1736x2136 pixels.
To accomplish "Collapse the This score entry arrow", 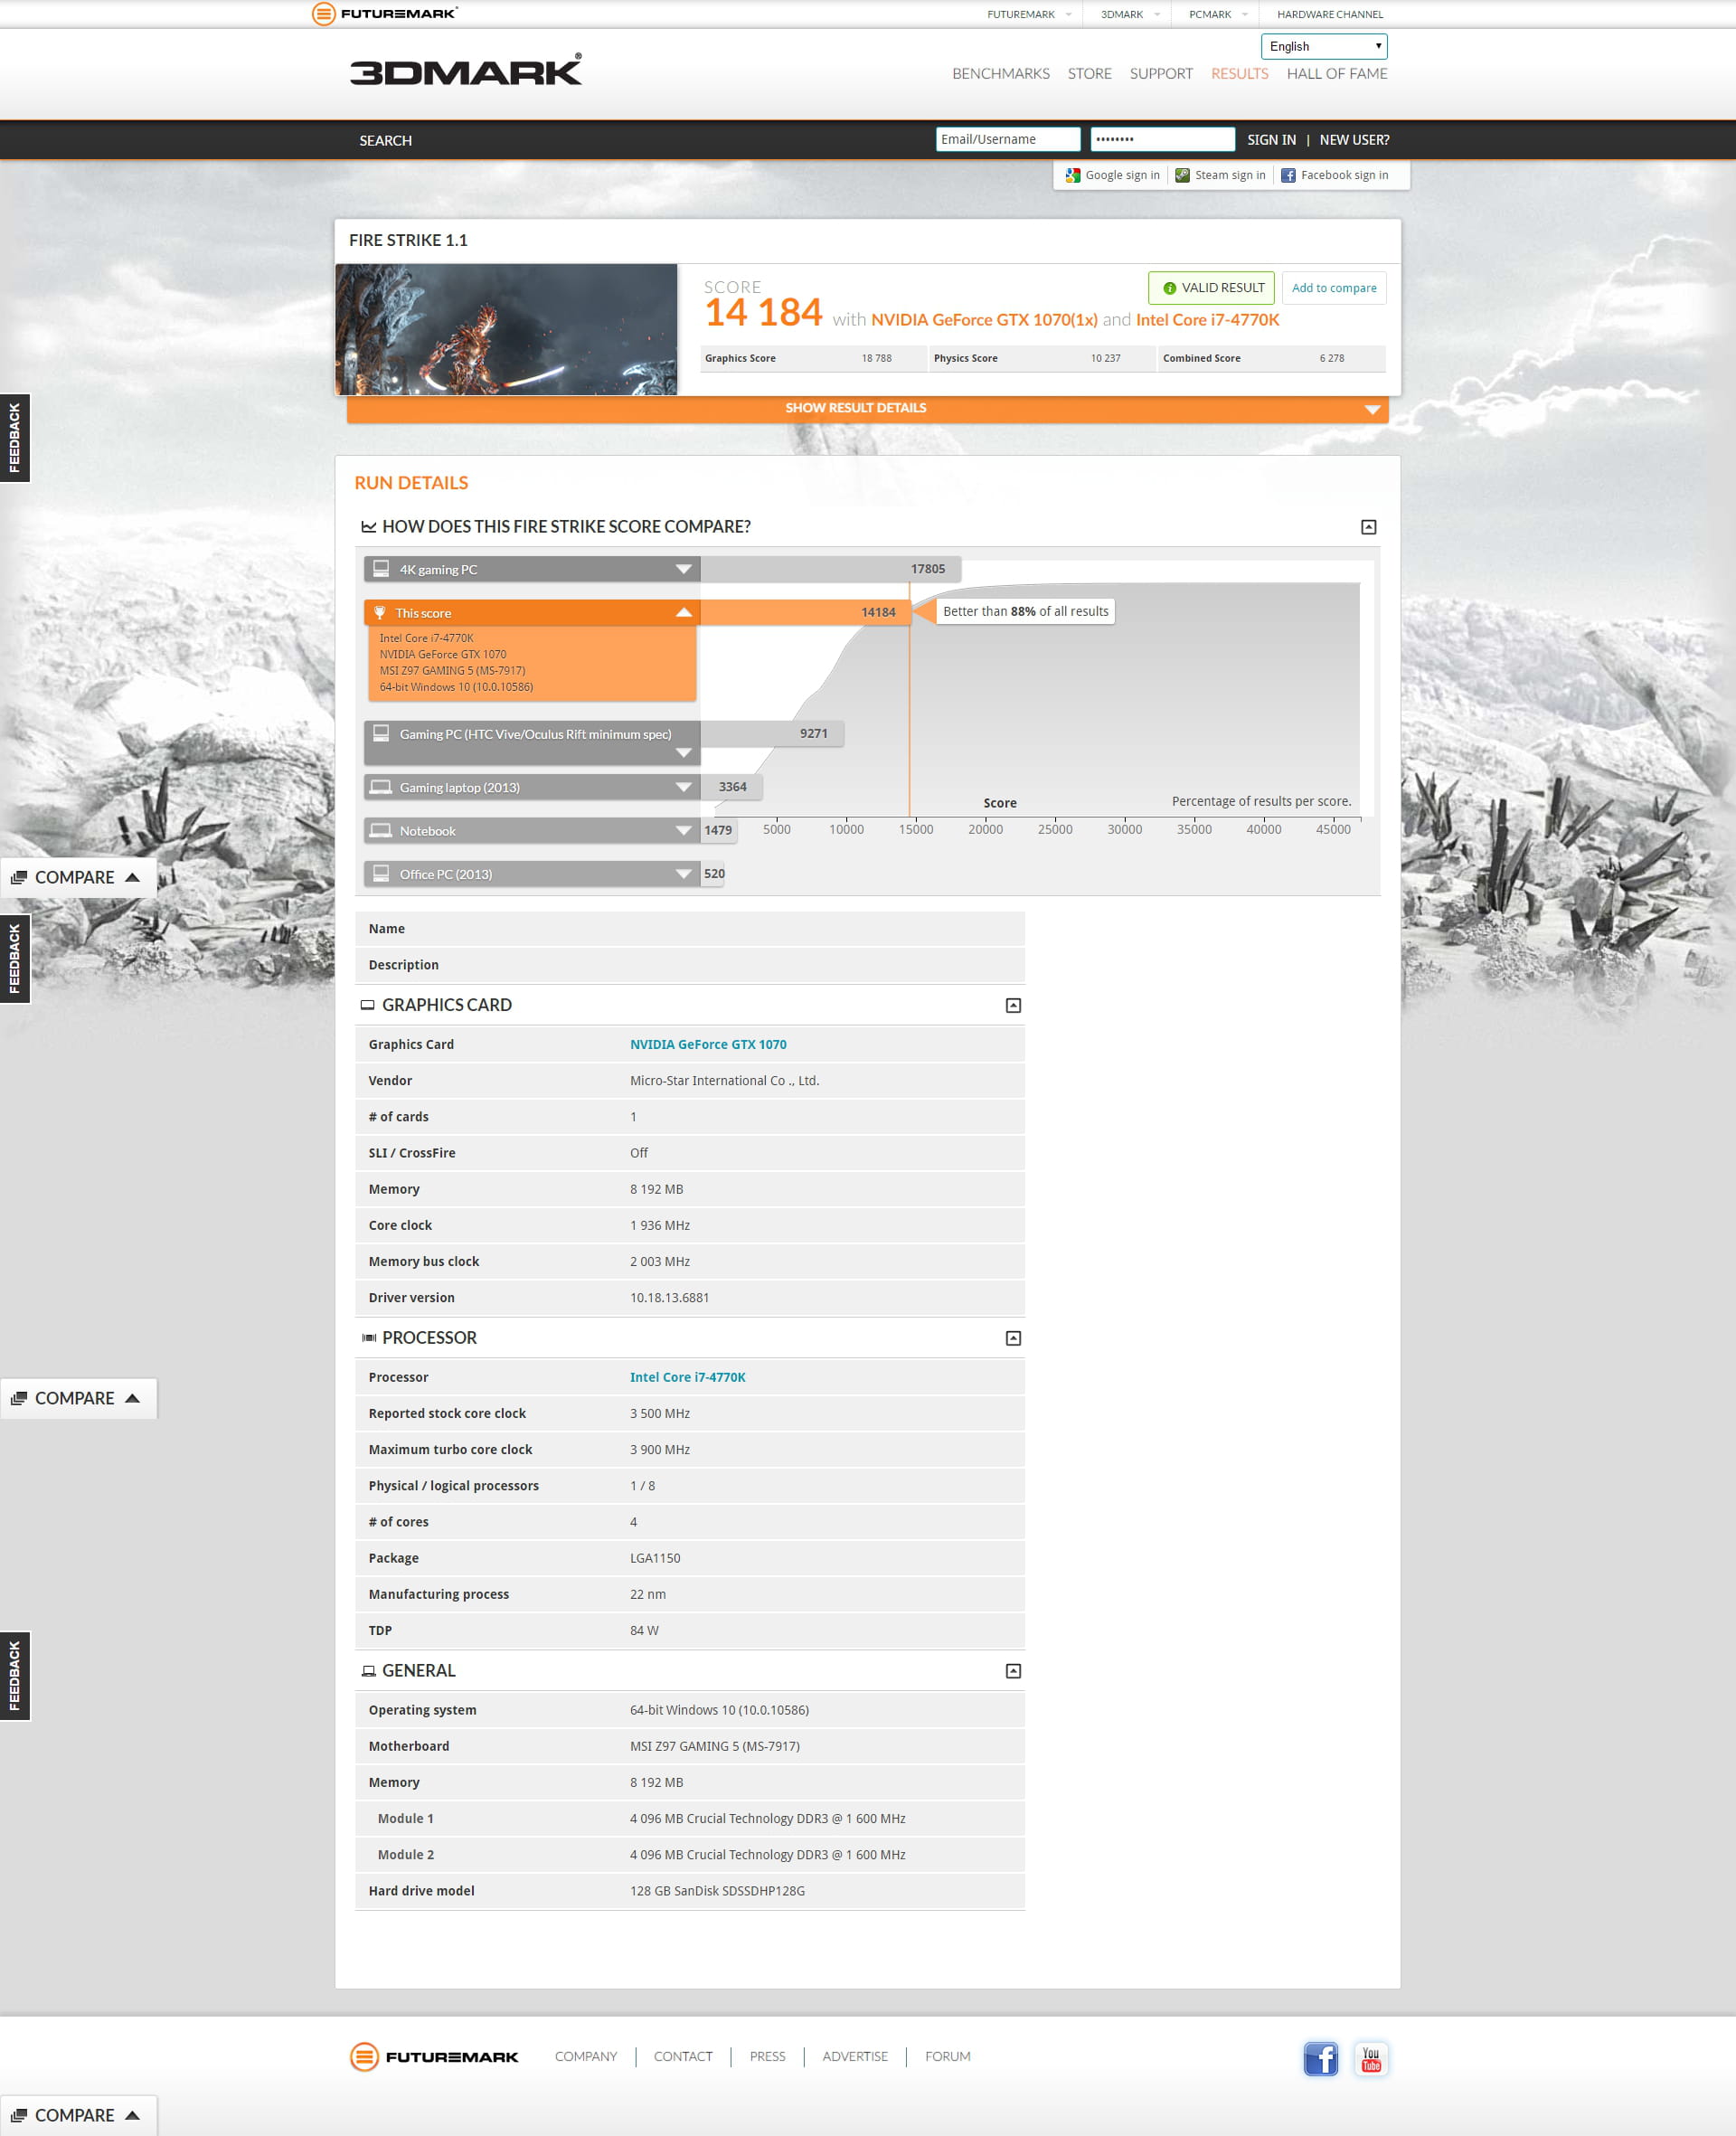I will click(x=684, y=612).
